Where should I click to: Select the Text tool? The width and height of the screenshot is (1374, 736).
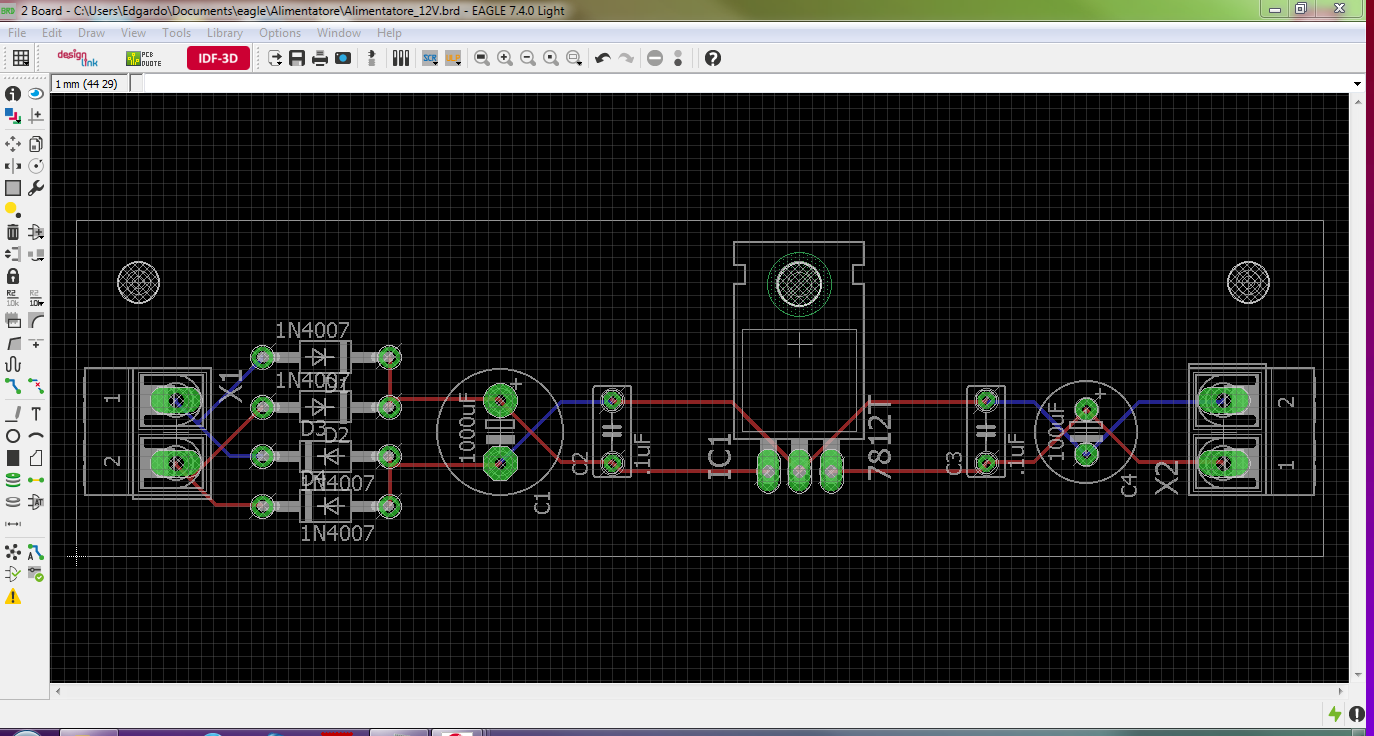click(36, 413)
